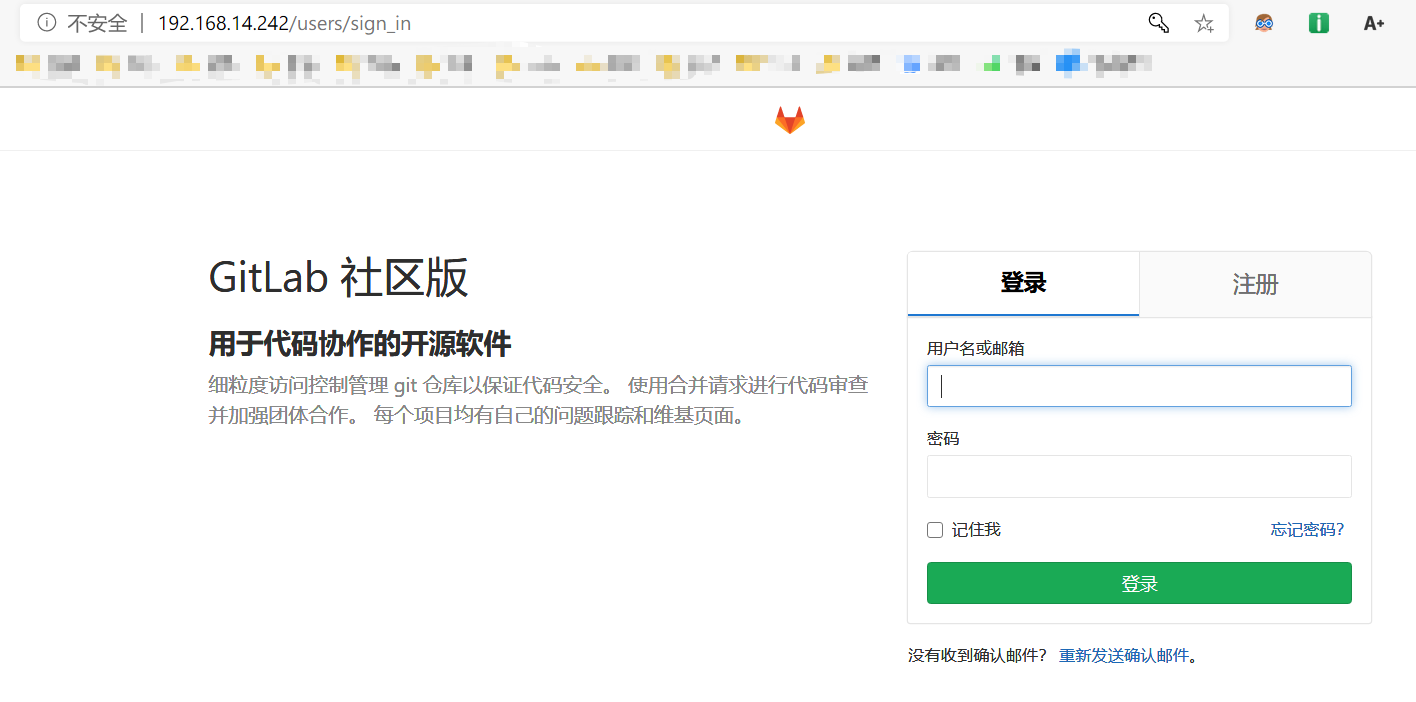Click the A+ extension icon
1416x702 pixels.
coord(1374,23)
